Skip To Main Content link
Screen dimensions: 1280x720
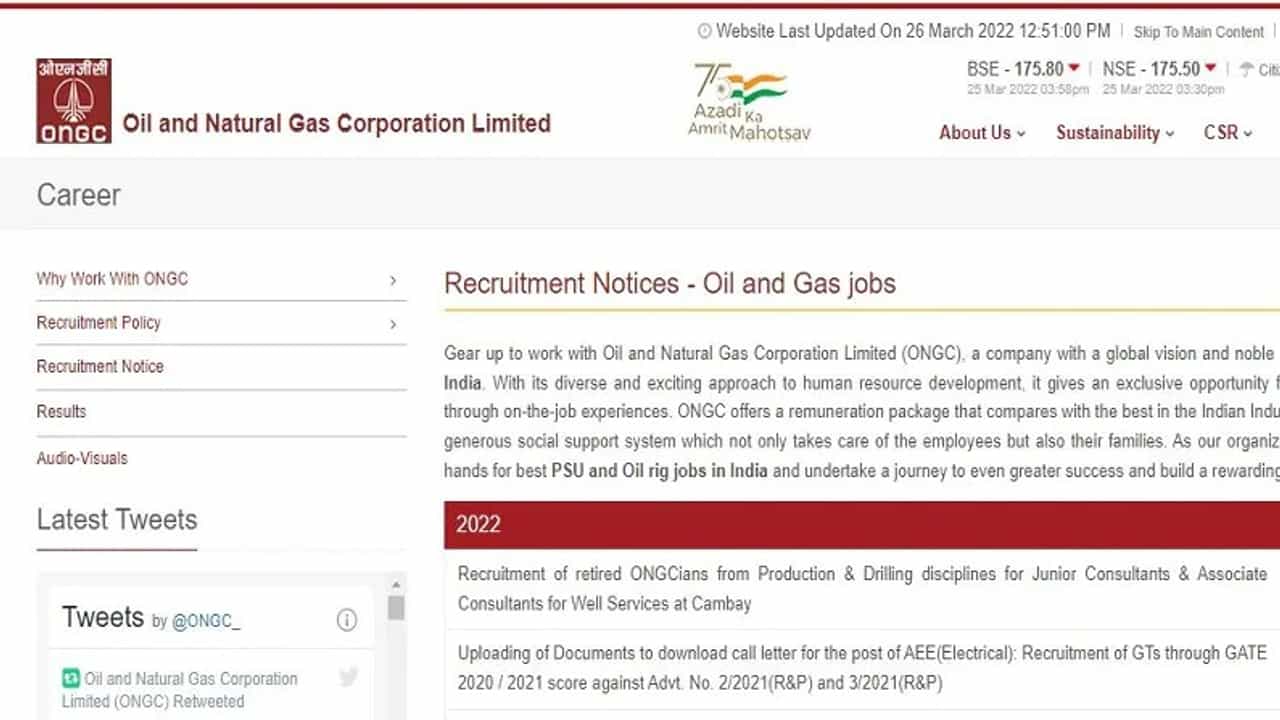1198,32
